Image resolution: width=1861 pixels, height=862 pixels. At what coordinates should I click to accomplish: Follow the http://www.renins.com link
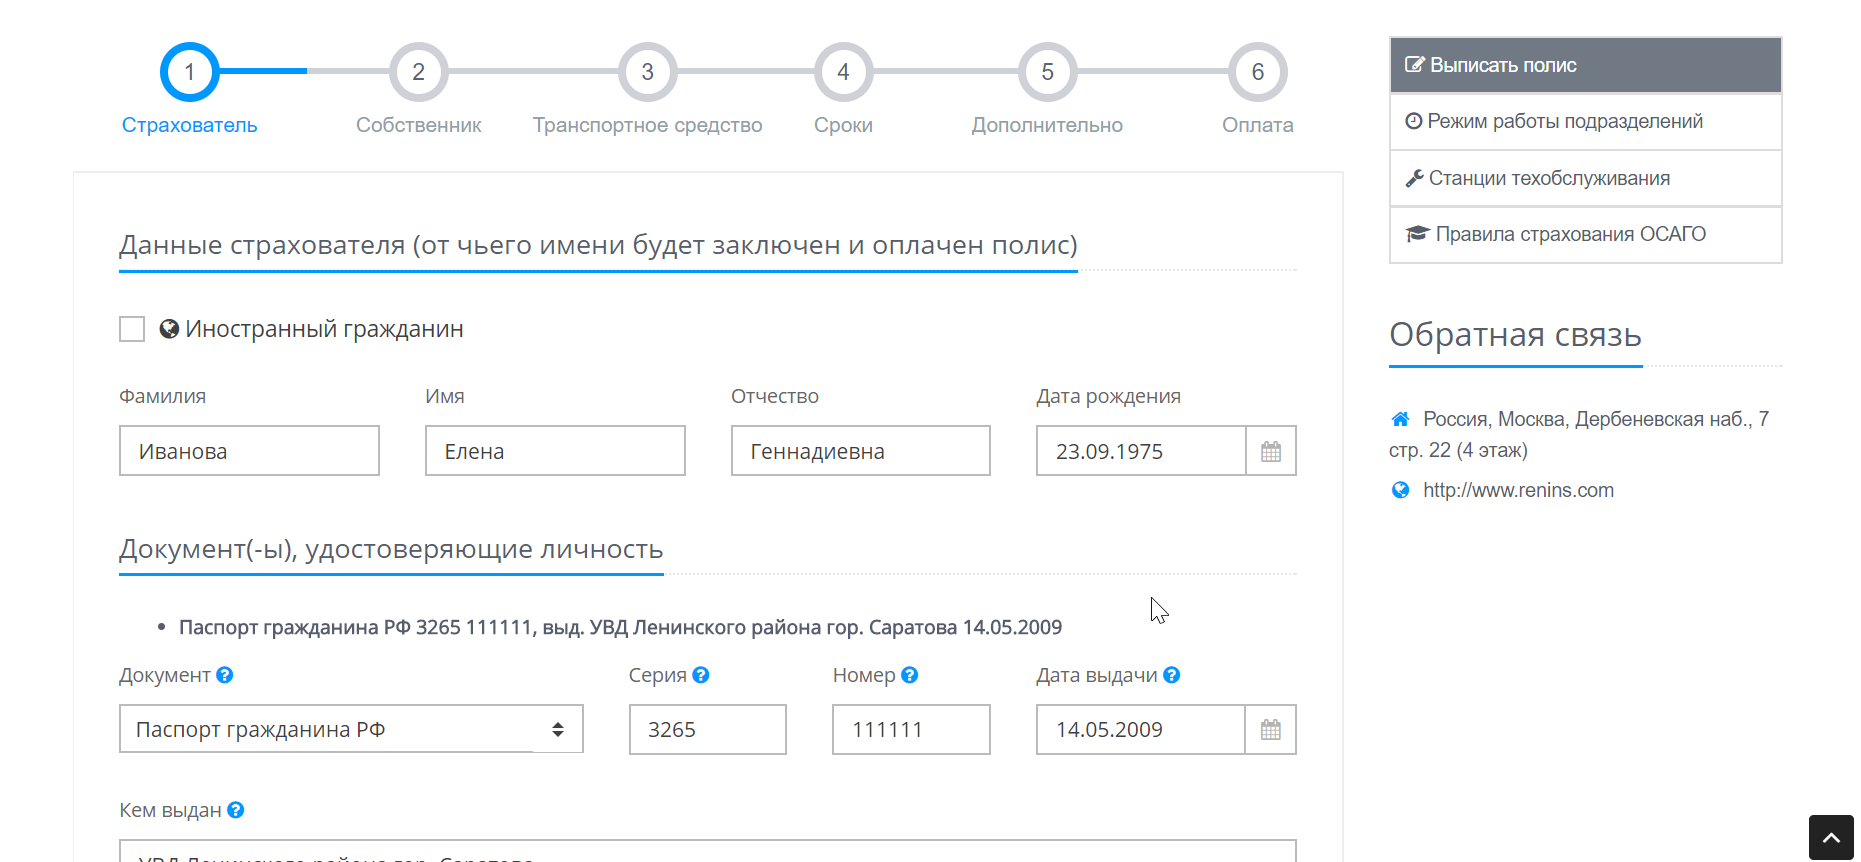coord(1518,490)
